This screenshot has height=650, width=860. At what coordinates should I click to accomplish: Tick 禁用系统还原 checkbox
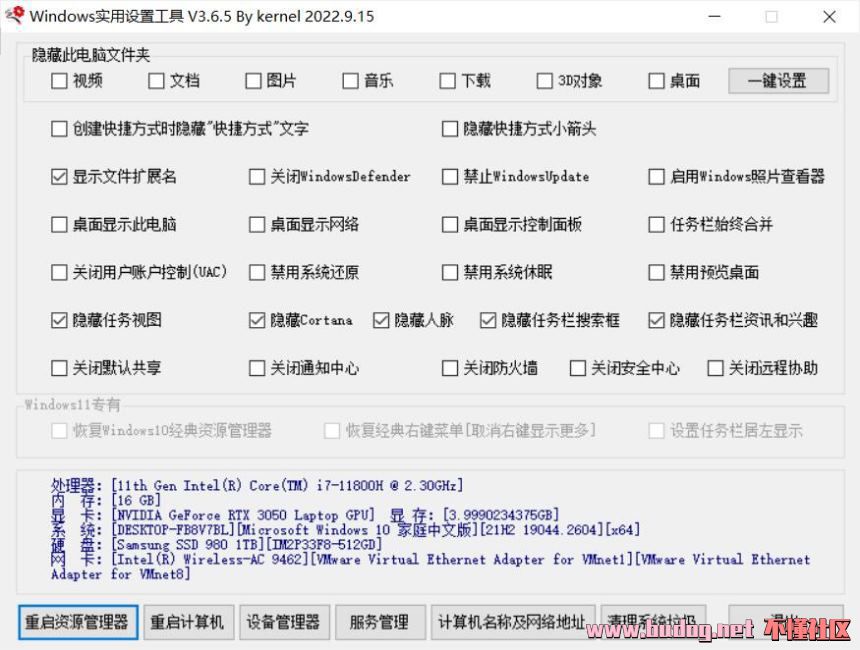257,272
